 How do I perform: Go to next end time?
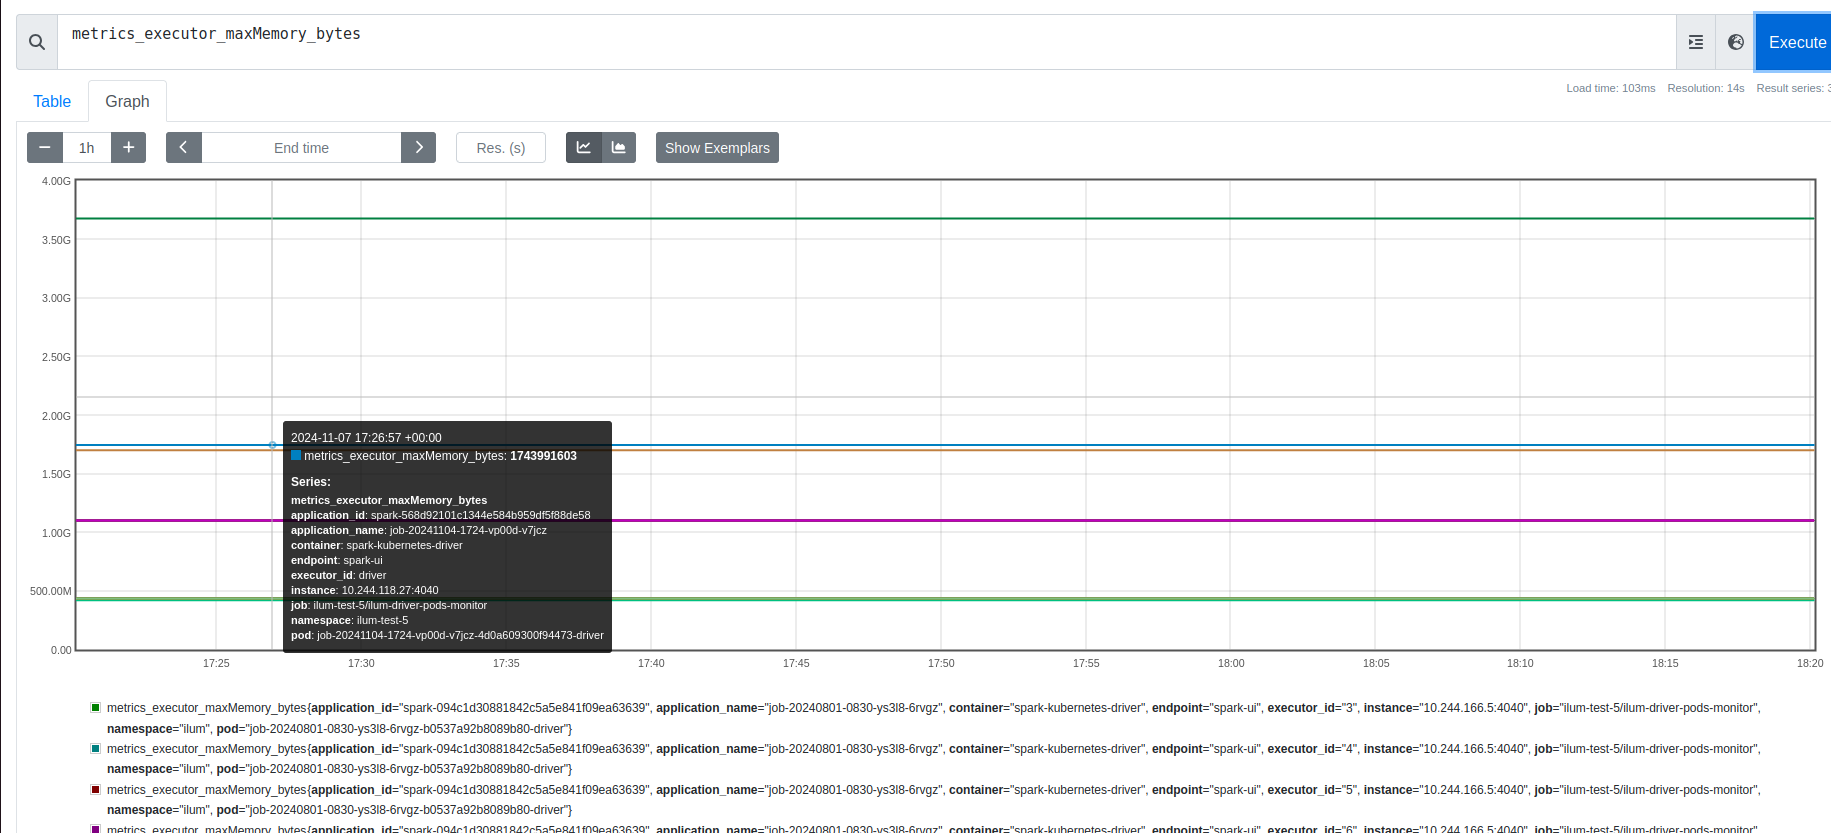pos(418,148)
